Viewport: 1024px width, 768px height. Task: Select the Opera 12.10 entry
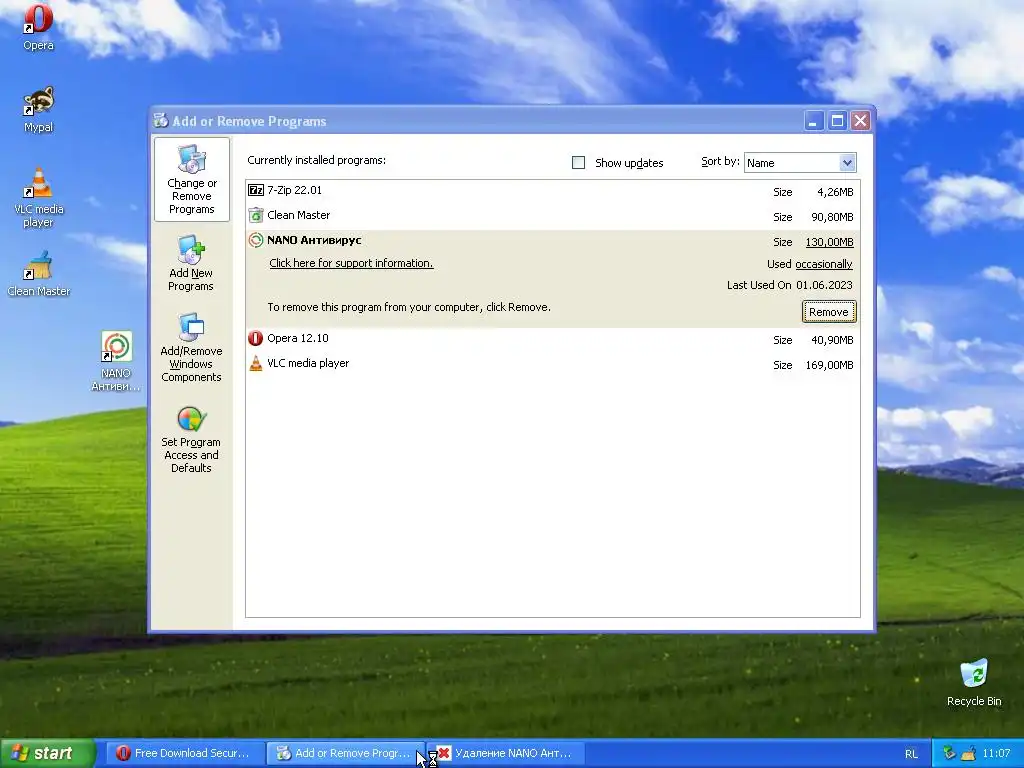pos(552,339)
